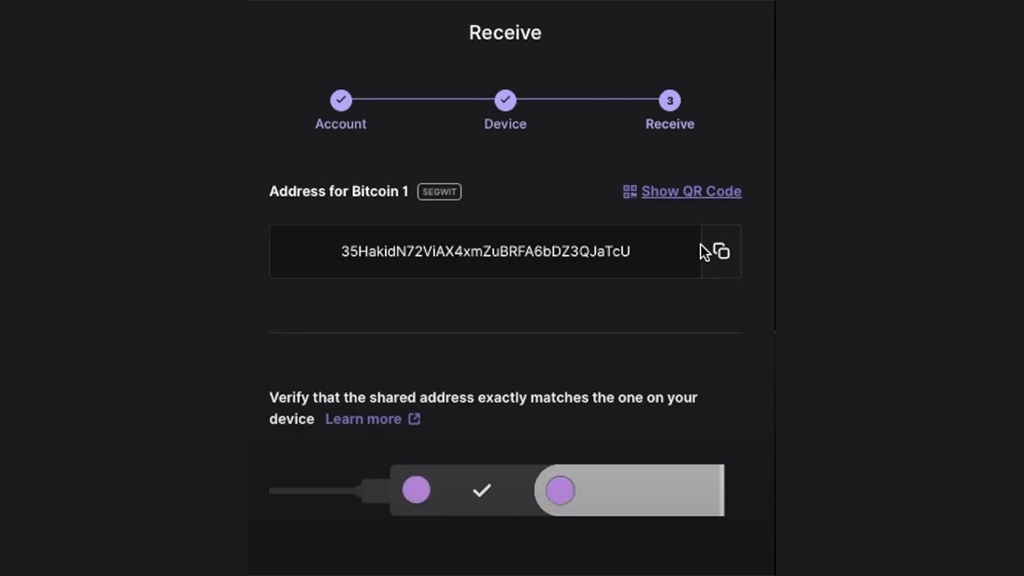Click the device swivel metal cover
The image size is (1024, 576).
[630, 490]
